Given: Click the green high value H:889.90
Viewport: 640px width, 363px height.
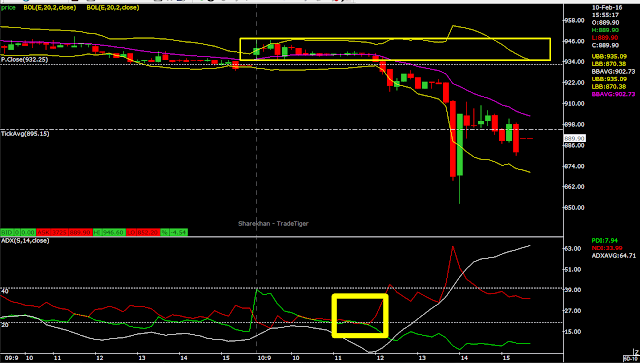Looking at the screenshot, I should pos(605,30).
